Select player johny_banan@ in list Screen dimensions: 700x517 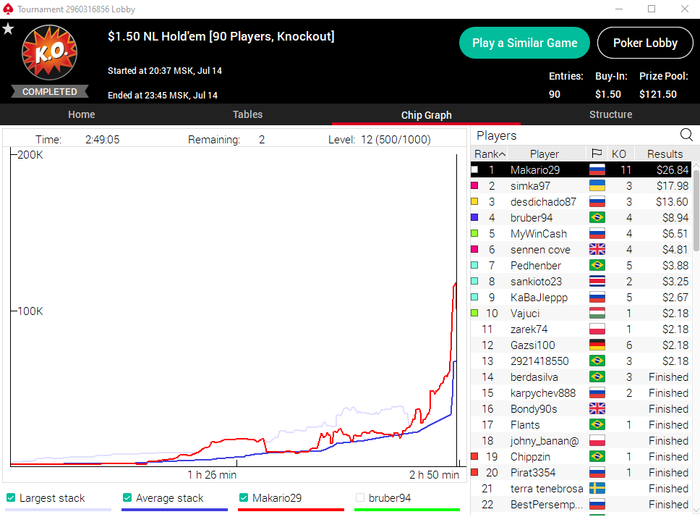(581, 441)
